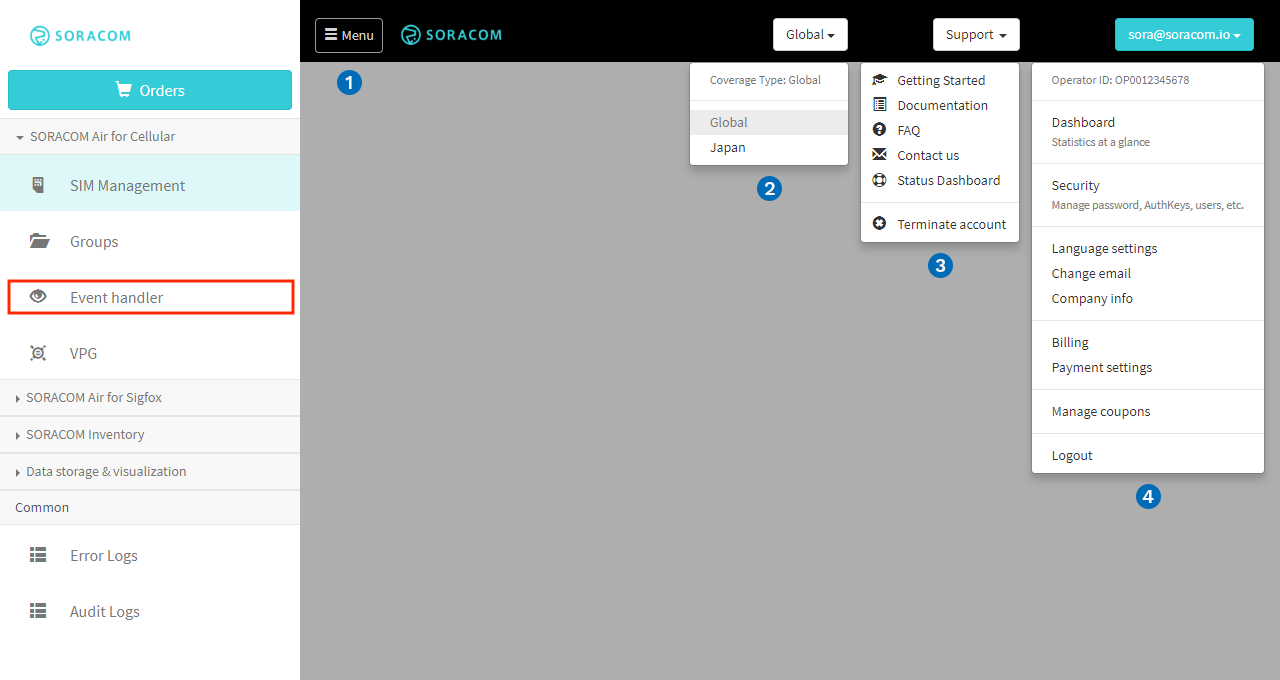The height and width of the screenshot is (680, 1280).
Task: Click the Contact us envelope icon
Action: [879, 155]
